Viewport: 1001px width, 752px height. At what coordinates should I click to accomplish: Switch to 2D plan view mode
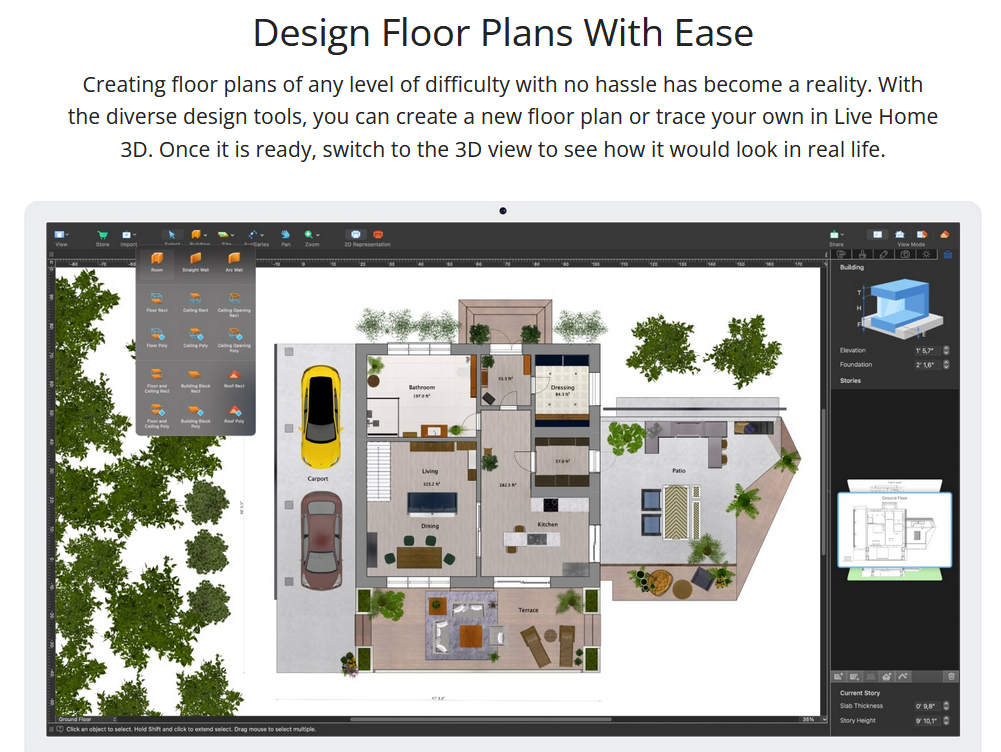[877, 234]
